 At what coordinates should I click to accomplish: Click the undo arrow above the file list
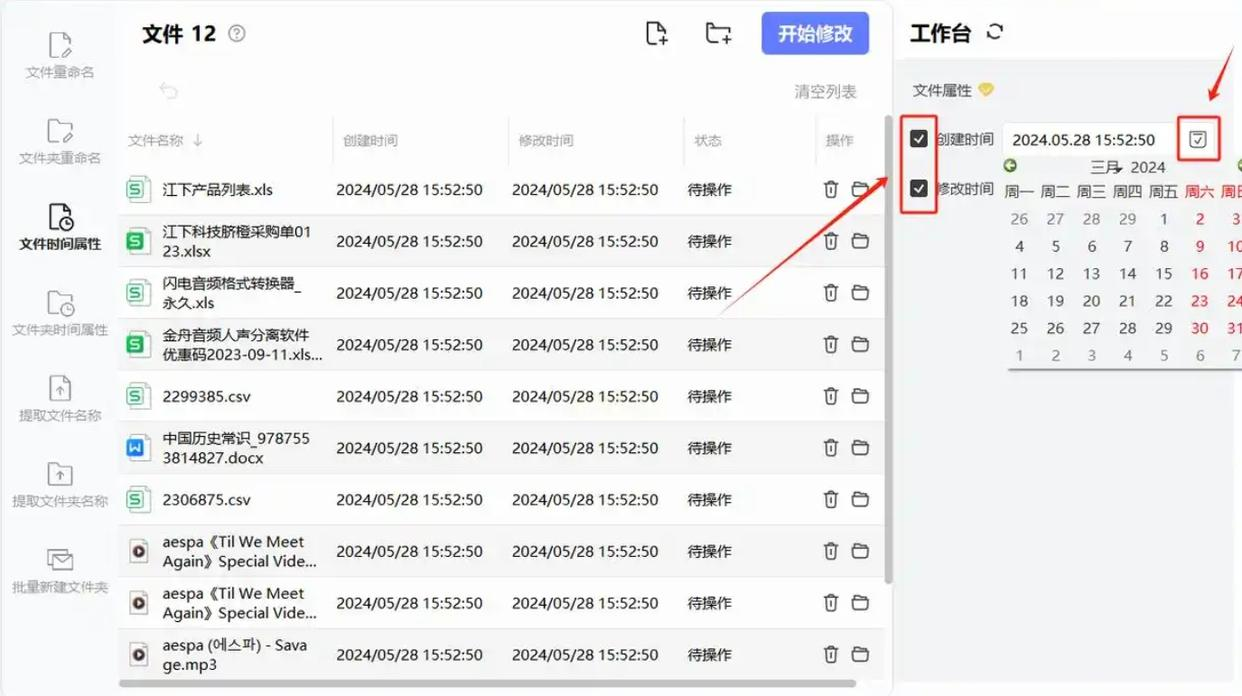pos(168,91)
